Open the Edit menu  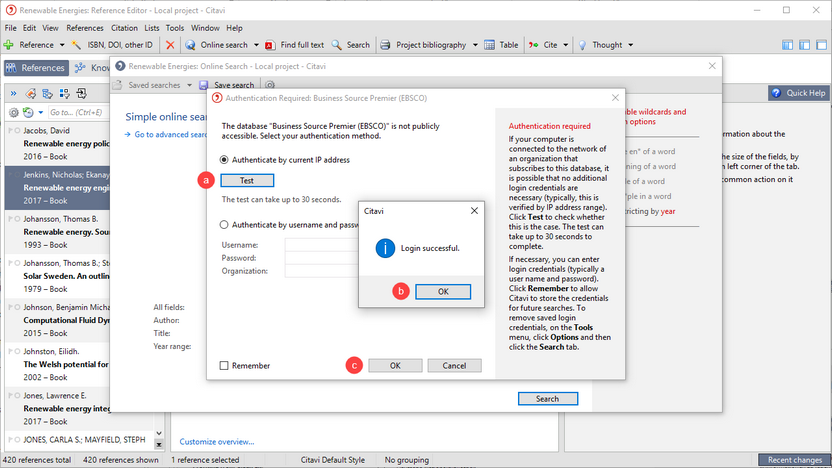click(x=29, y=28)
